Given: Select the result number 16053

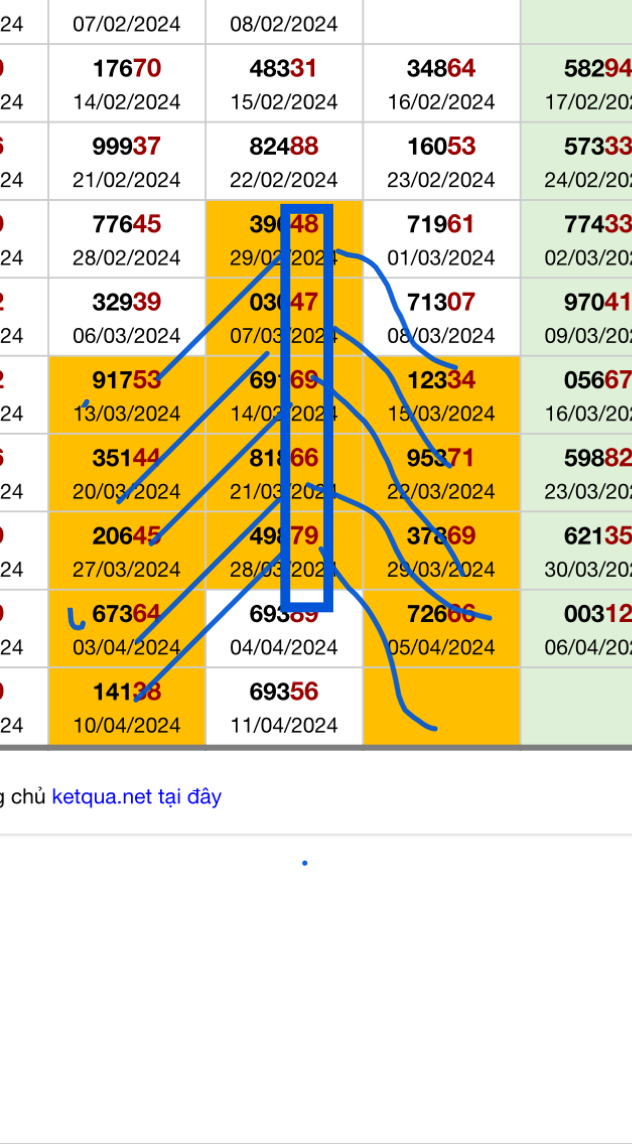Looking at the screenshot, I should (x=442, y=147).
